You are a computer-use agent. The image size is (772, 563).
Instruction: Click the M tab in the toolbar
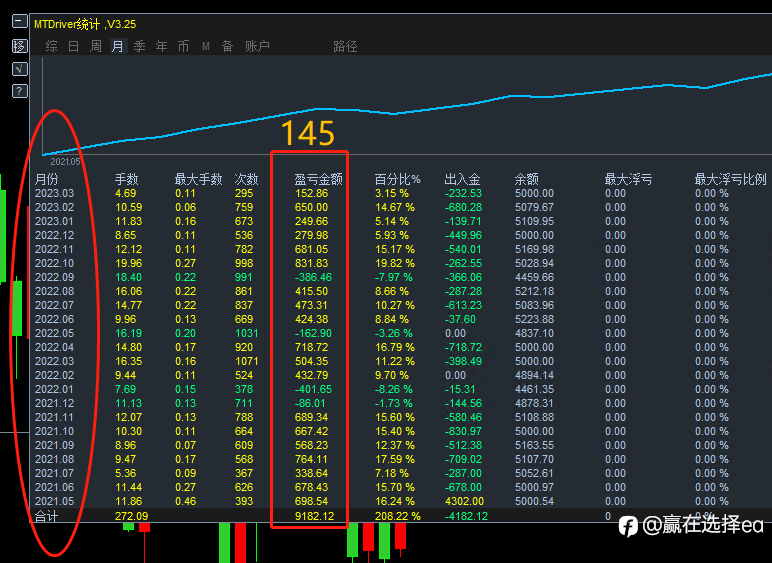206,46
